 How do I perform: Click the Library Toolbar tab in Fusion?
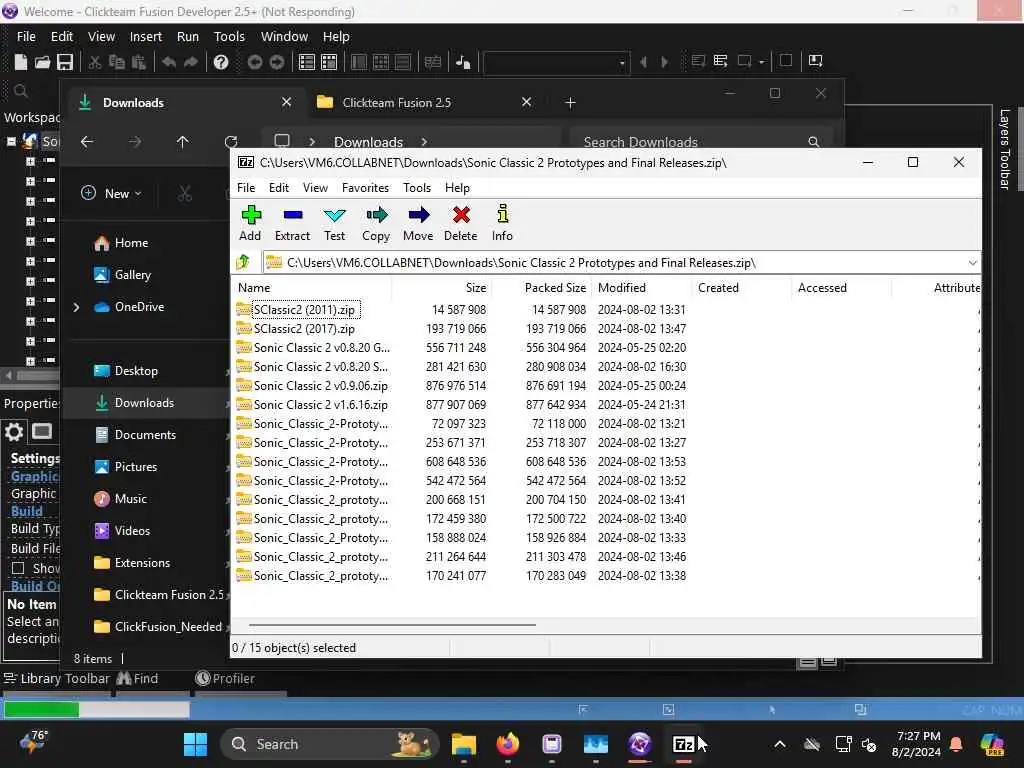[57, 679]
